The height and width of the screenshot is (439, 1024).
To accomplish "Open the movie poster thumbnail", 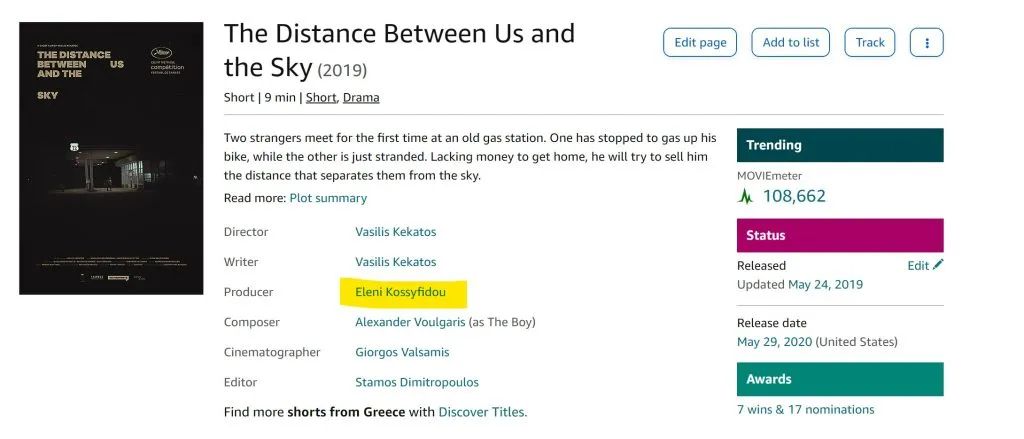I will coord(112,158).
